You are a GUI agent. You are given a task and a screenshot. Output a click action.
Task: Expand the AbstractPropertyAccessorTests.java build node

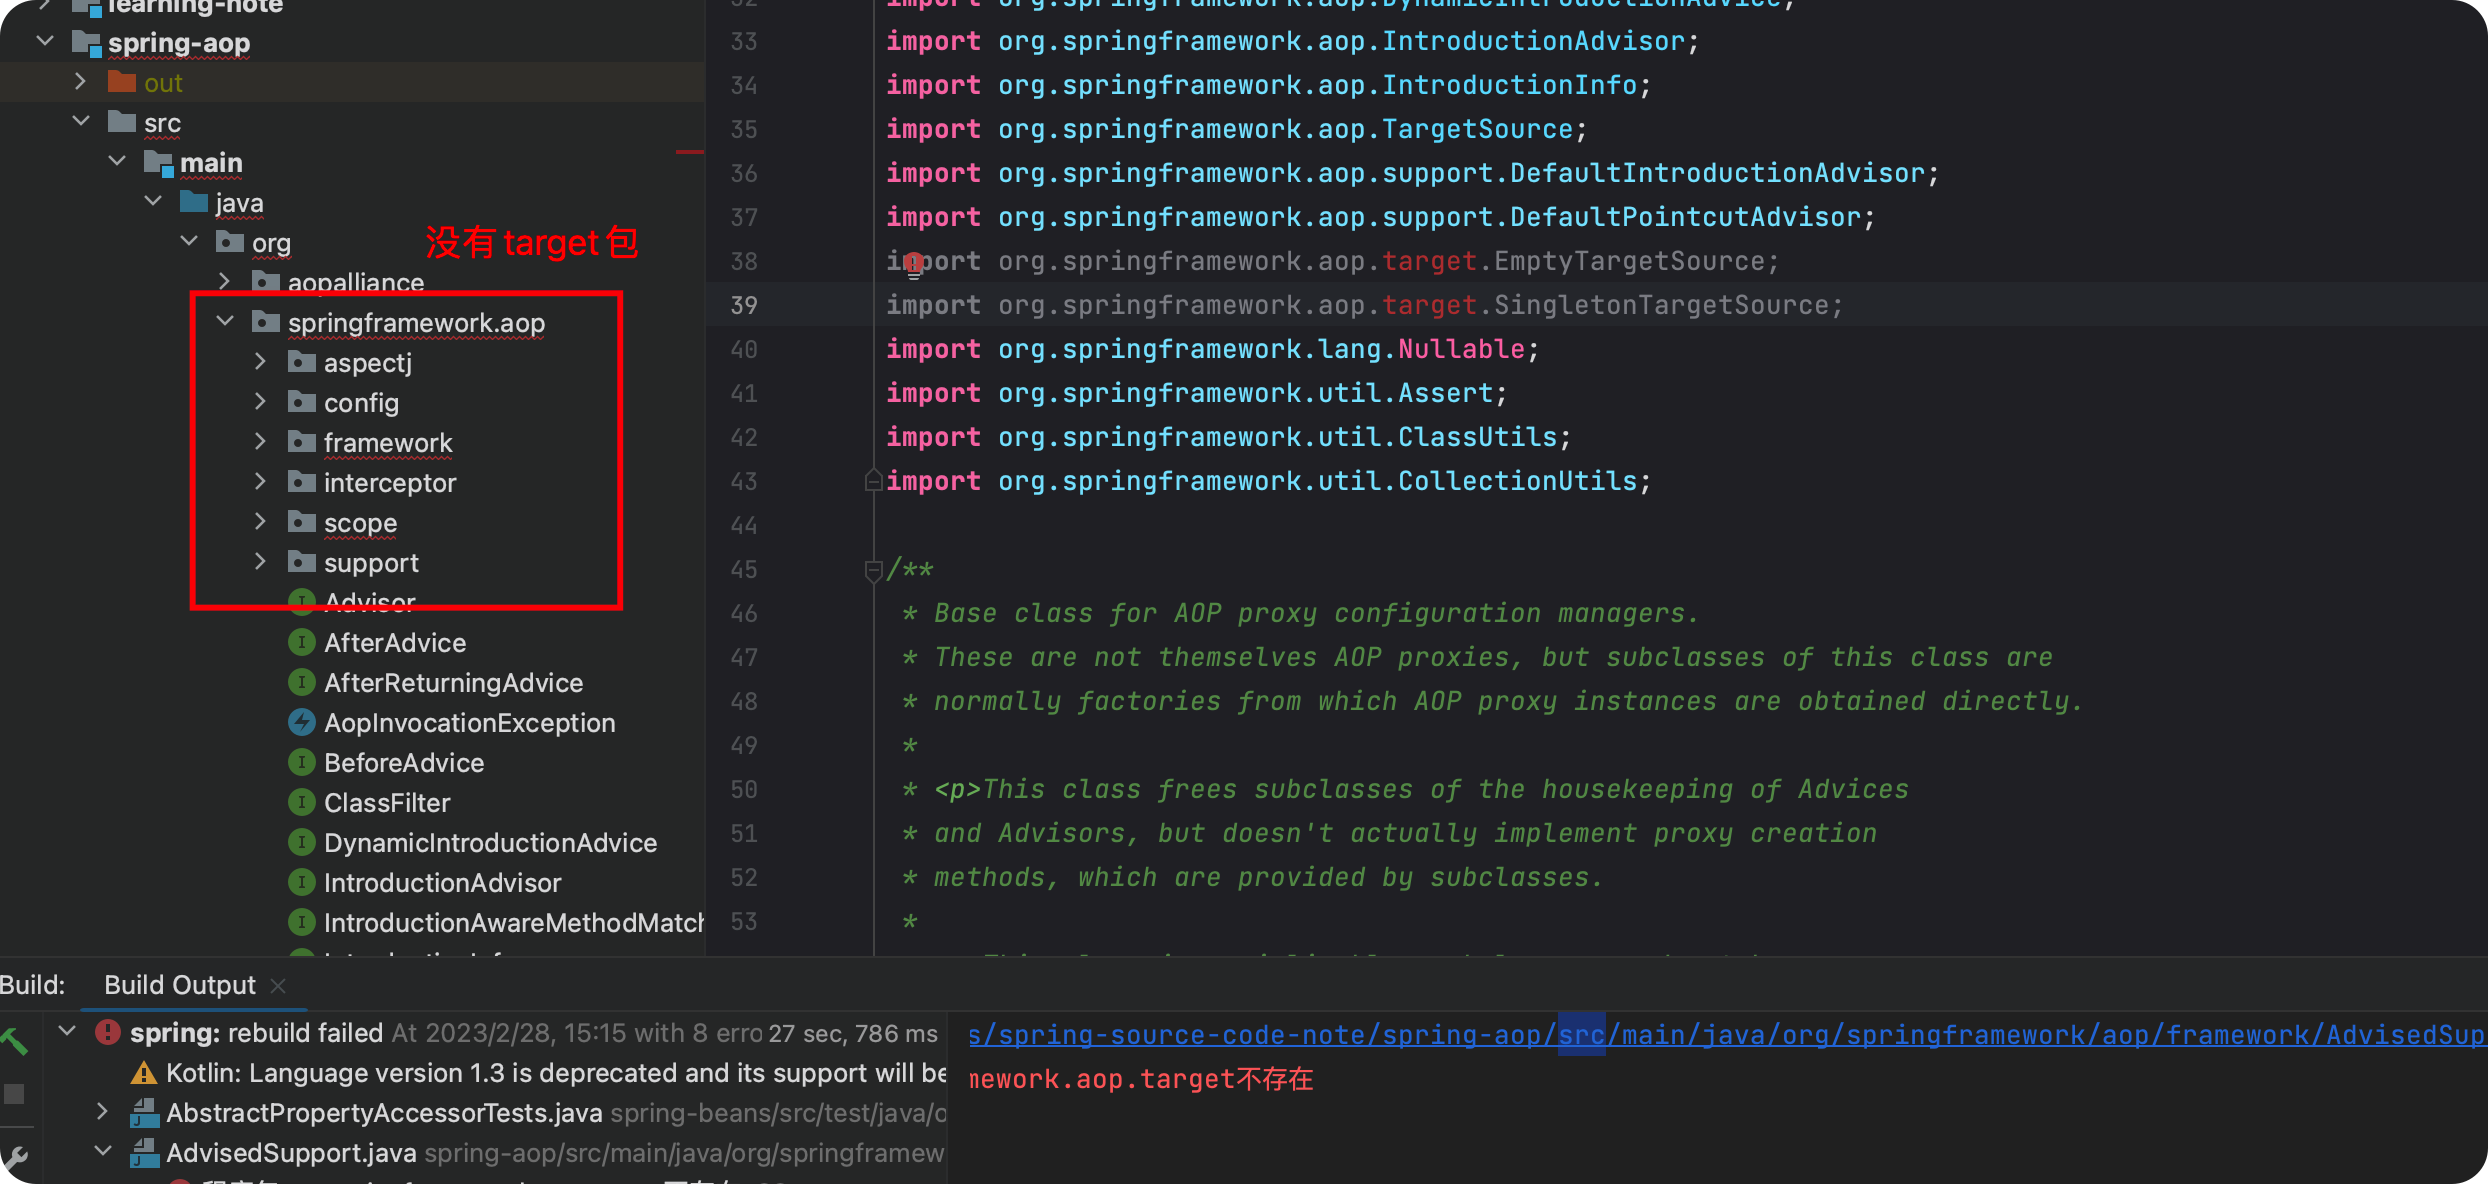tap(102, 1111)
